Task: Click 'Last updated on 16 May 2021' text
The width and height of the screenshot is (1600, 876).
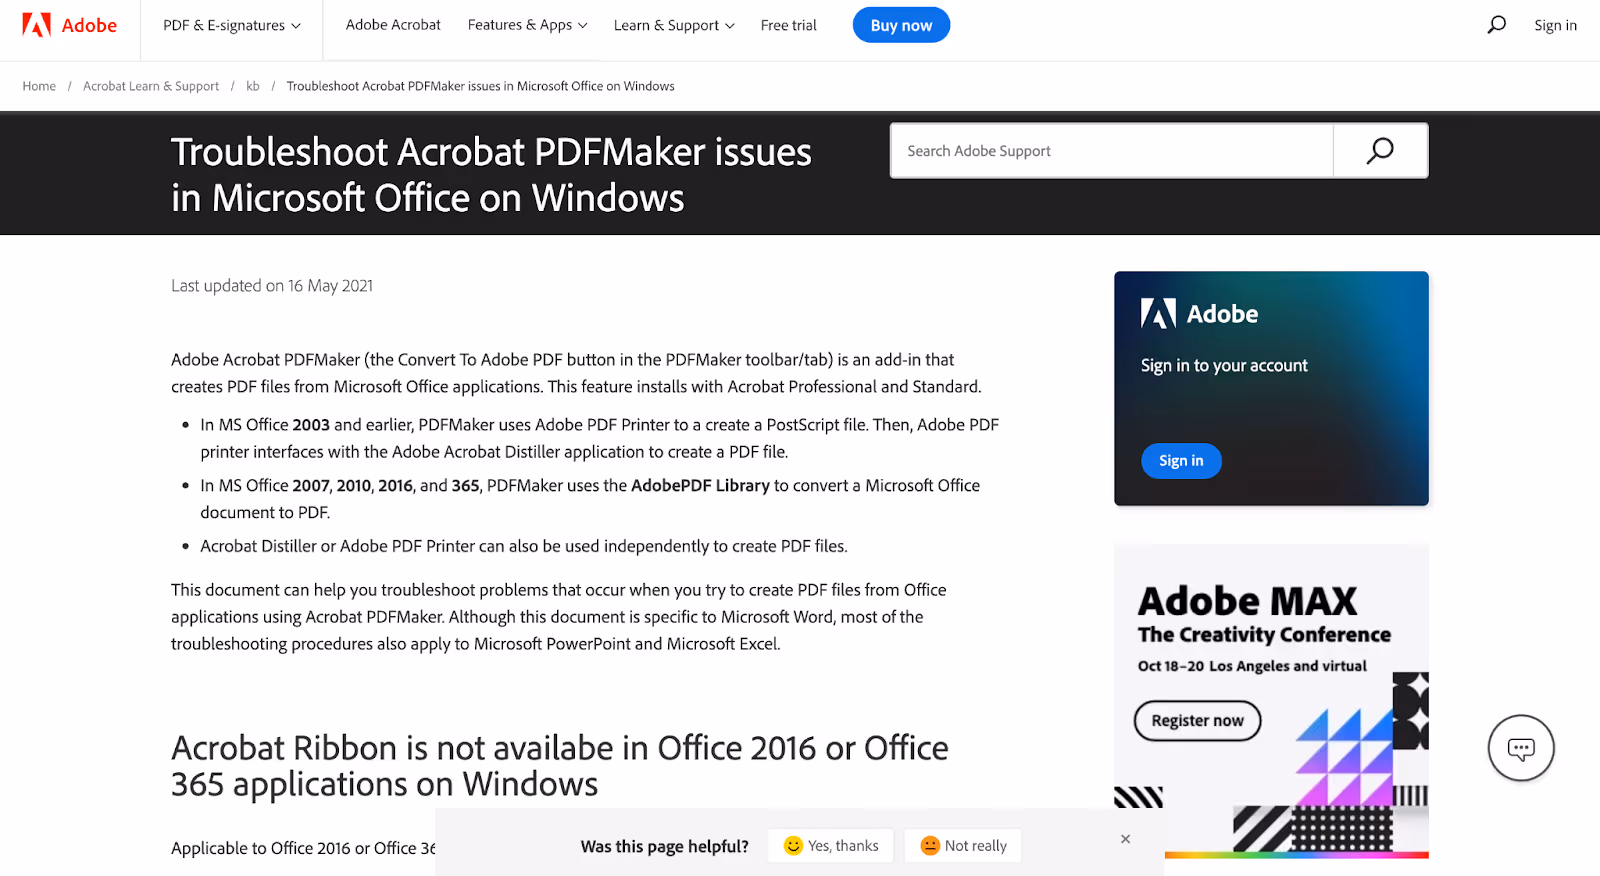Action: tap(272, 286)
